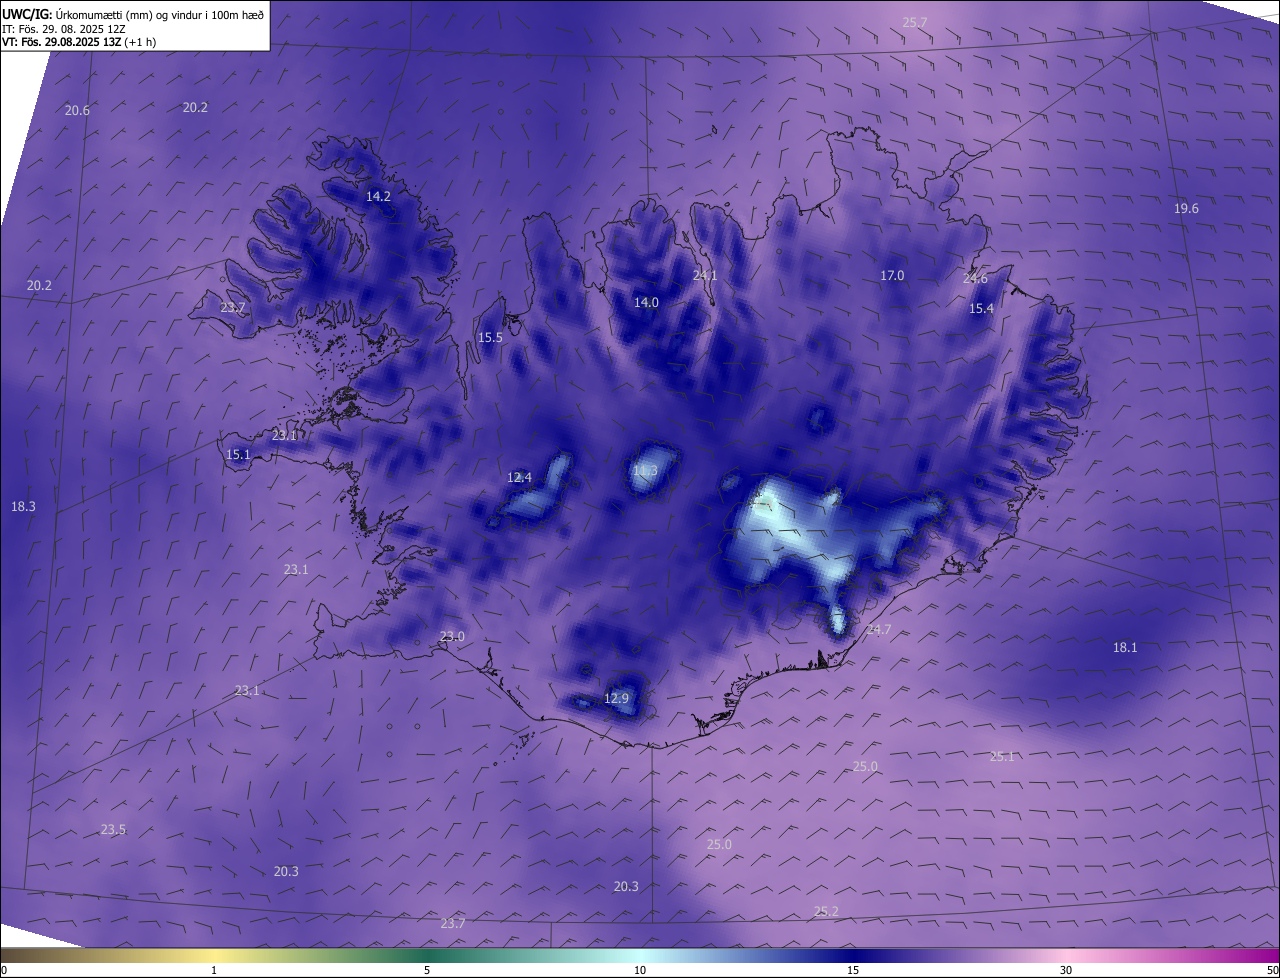This screenshot has width=1280, height=978.
Task: Click the color scale tick label 1
Action: pyautogui.click(x=214, y=970)
